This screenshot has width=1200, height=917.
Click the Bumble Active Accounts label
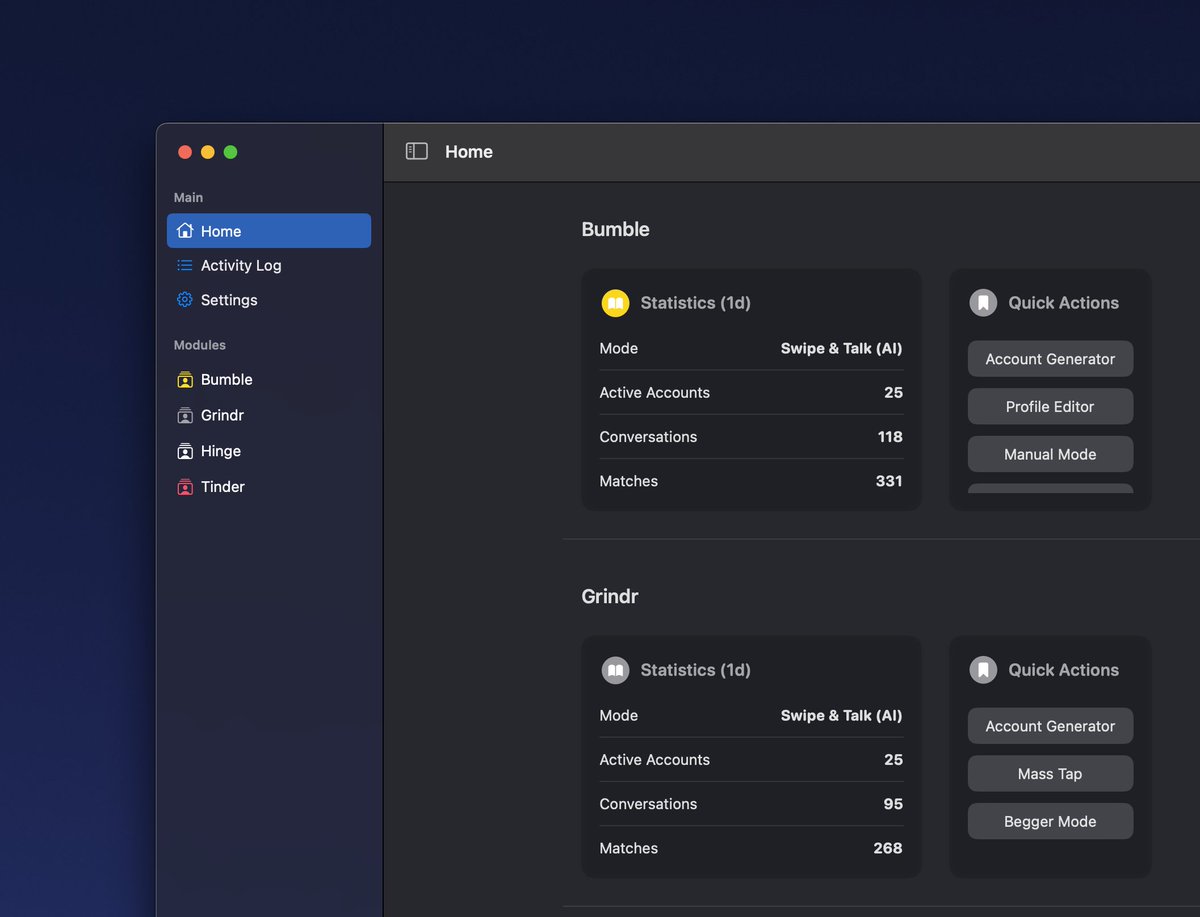click(654, 392)
